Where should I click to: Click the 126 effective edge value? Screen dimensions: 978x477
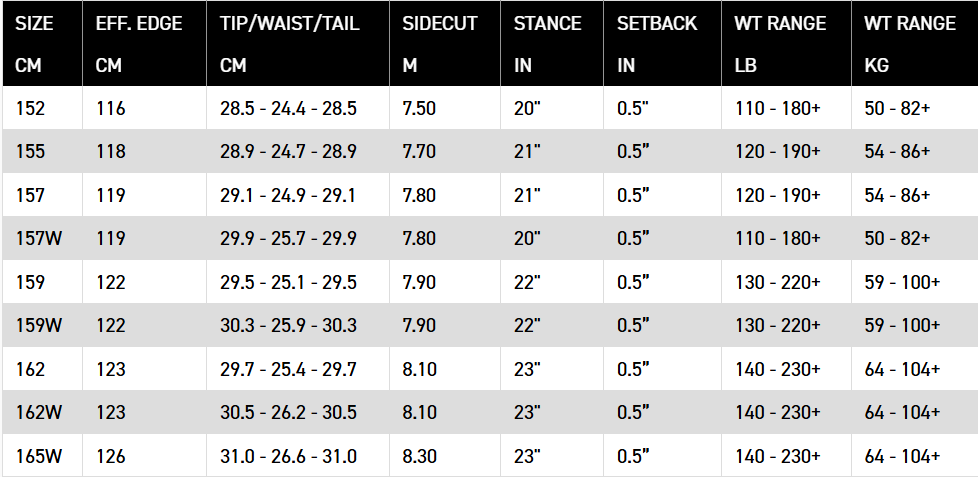[111, 457]
